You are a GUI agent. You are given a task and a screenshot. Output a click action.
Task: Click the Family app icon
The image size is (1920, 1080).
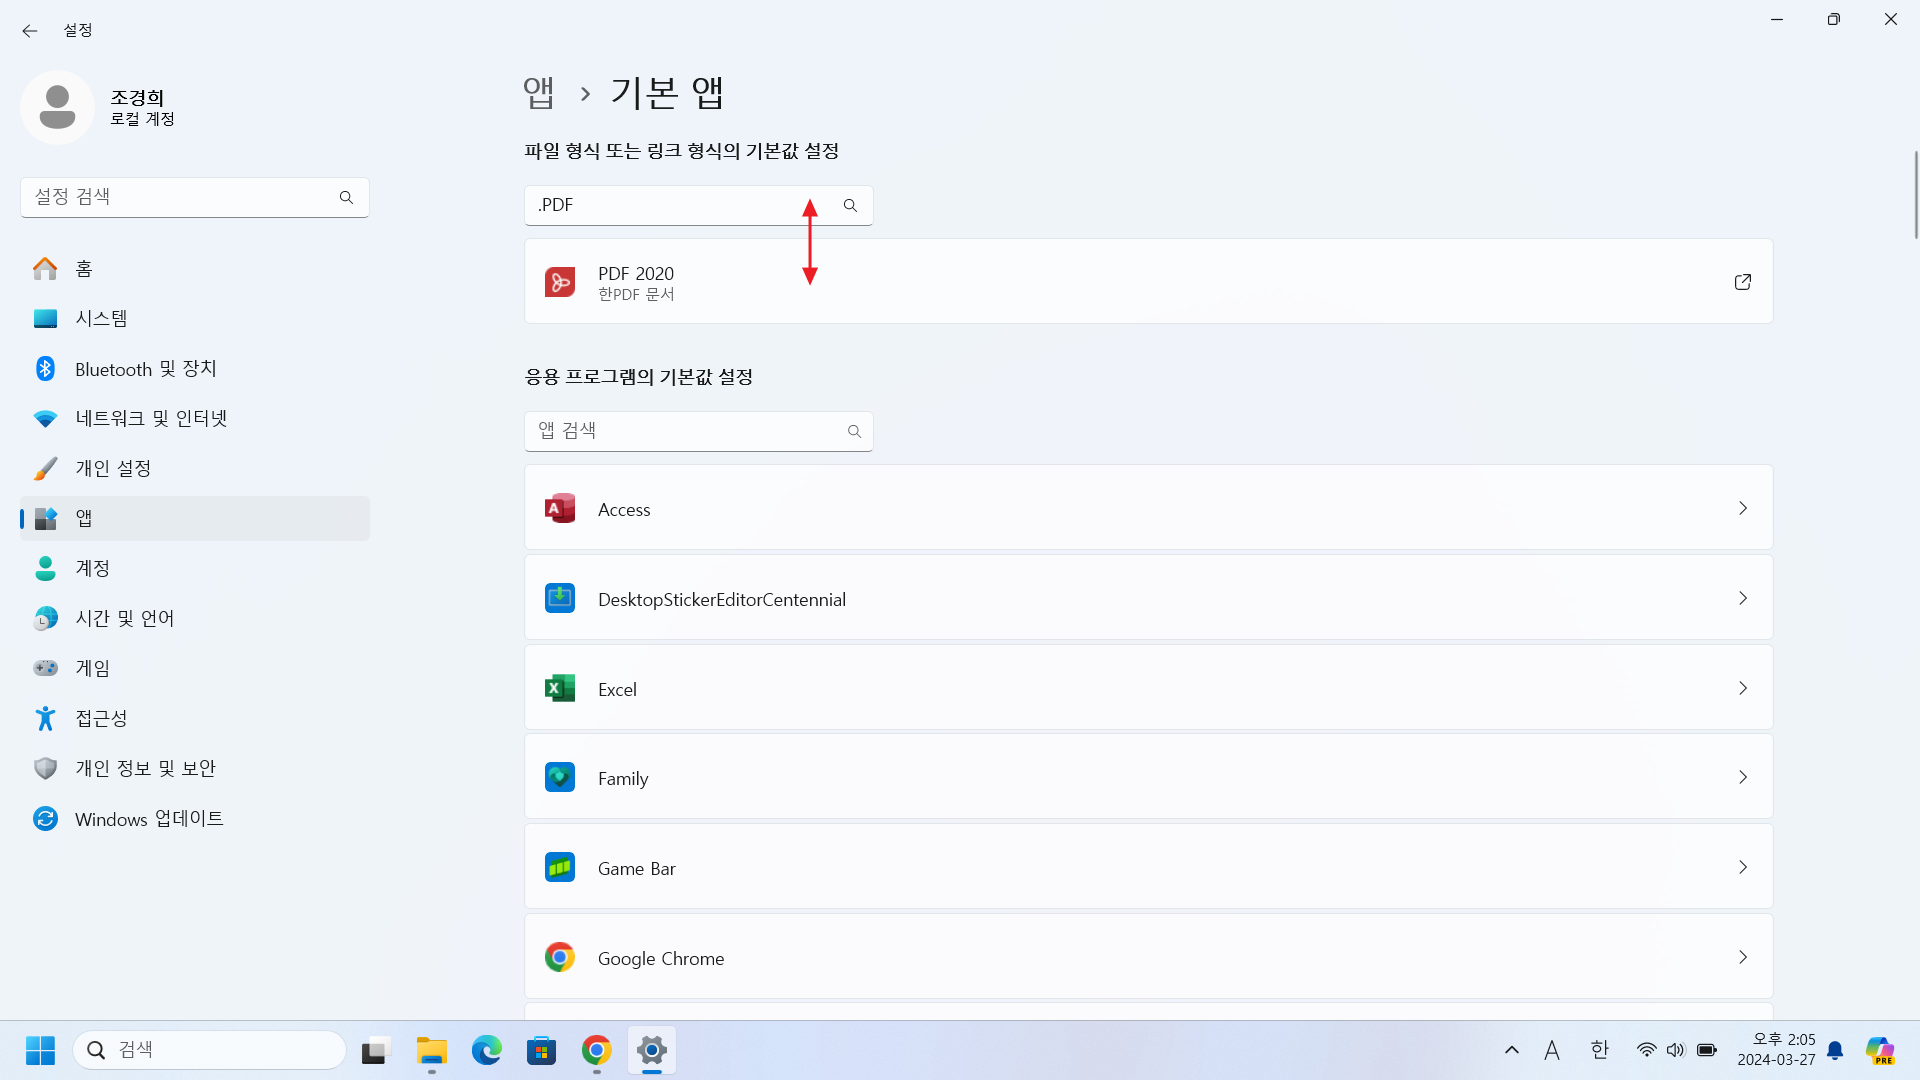coord(560,777)
